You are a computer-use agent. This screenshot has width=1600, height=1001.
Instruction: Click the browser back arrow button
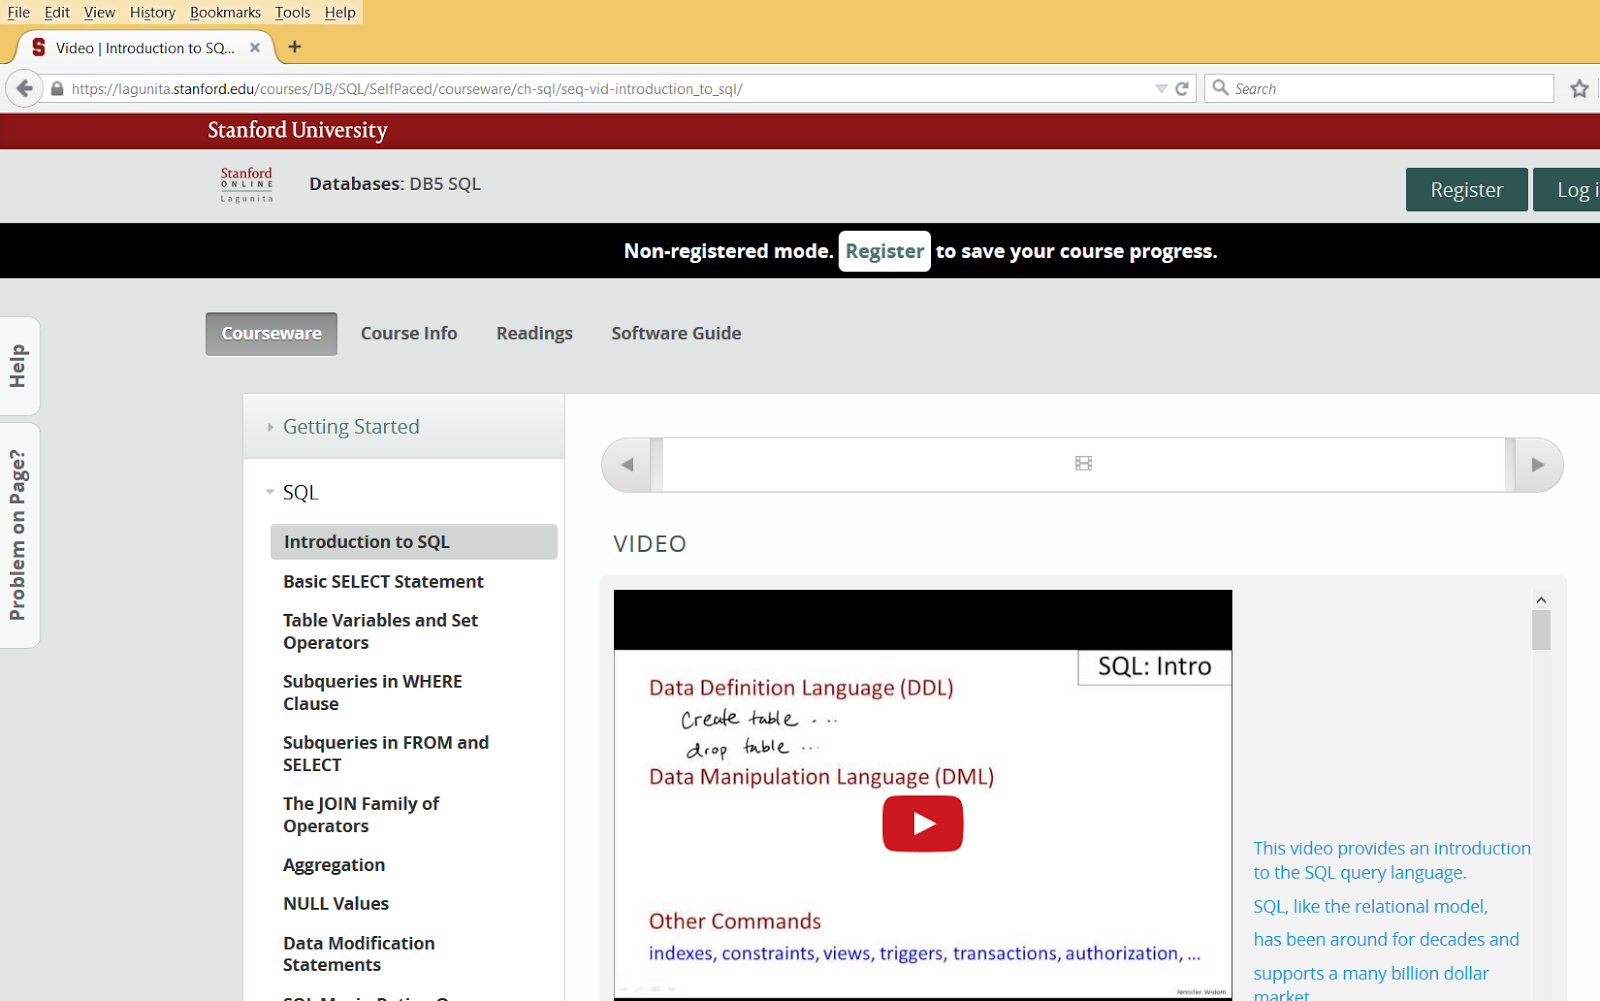click(24, 88)
